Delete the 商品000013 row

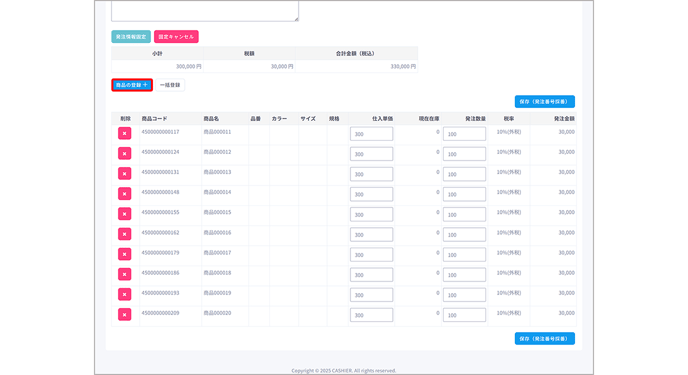125,174
